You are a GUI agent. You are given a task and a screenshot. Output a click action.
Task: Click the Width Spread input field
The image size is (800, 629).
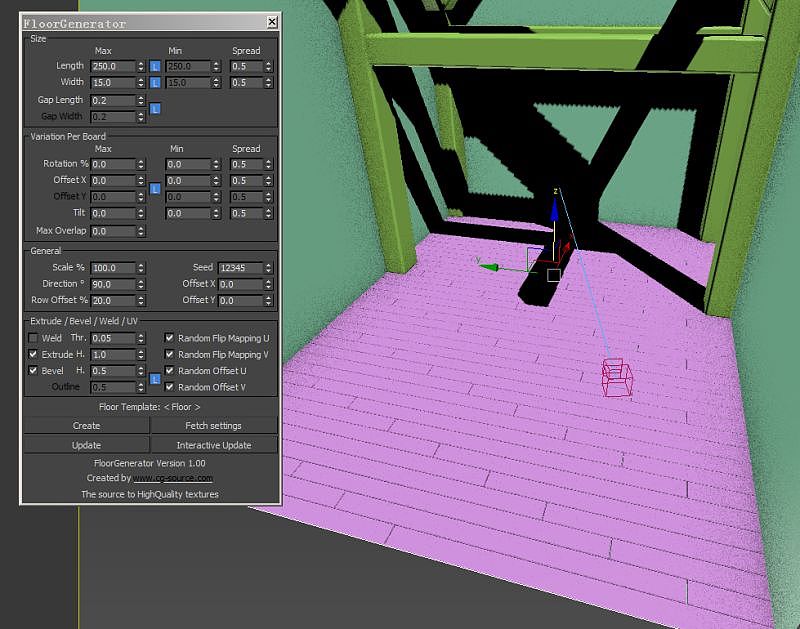246,83
